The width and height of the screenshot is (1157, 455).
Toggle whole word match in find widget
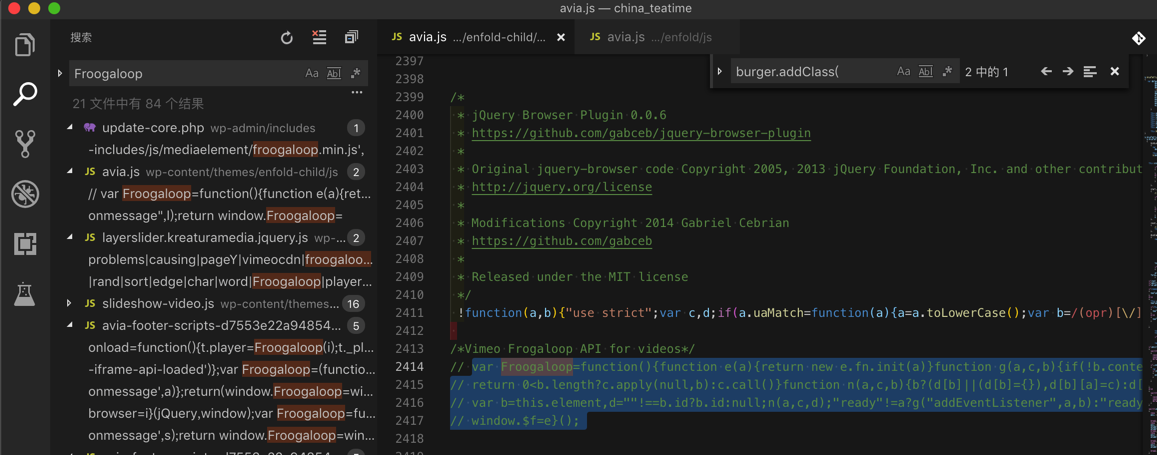pos(925,72)
